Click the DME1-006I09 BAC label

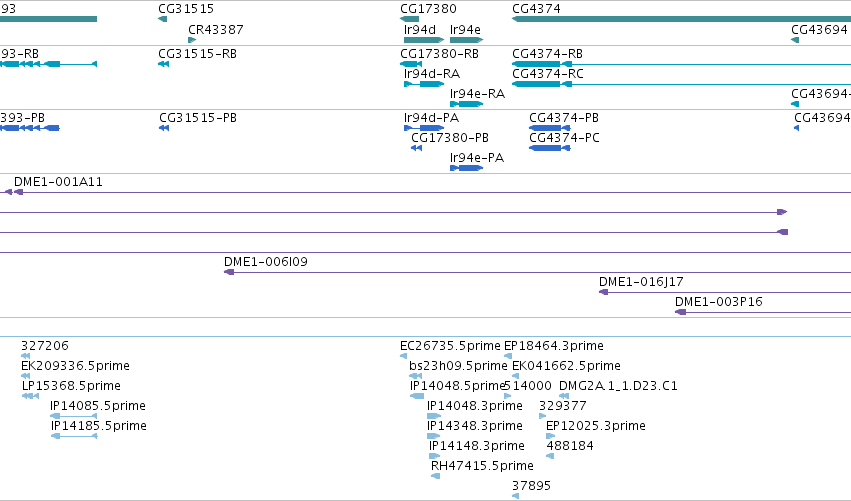(265, 262)
